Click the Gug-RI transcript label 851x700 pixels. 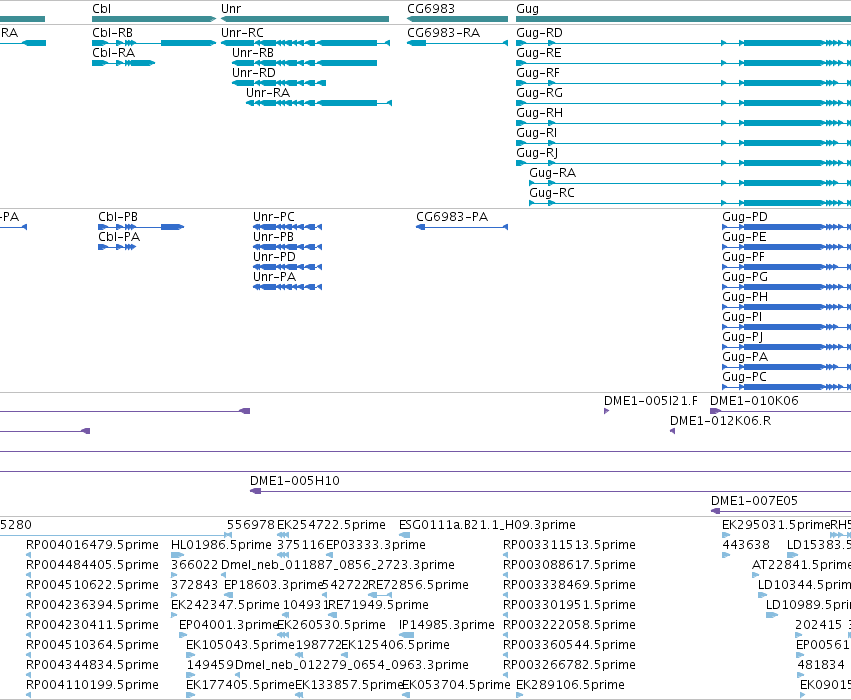click(x=537, y=133)
